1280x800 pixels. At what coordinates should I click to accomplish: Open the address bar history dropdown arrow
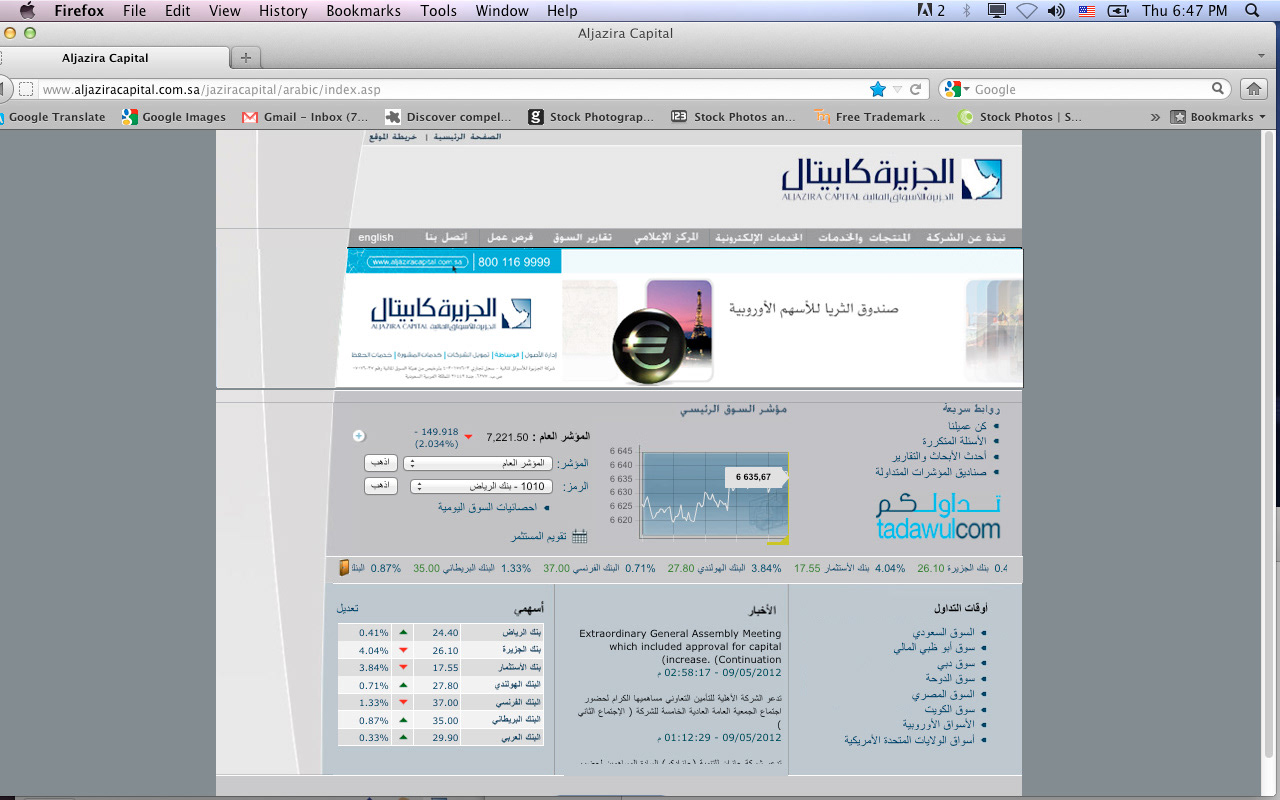[x=897, y=89]
